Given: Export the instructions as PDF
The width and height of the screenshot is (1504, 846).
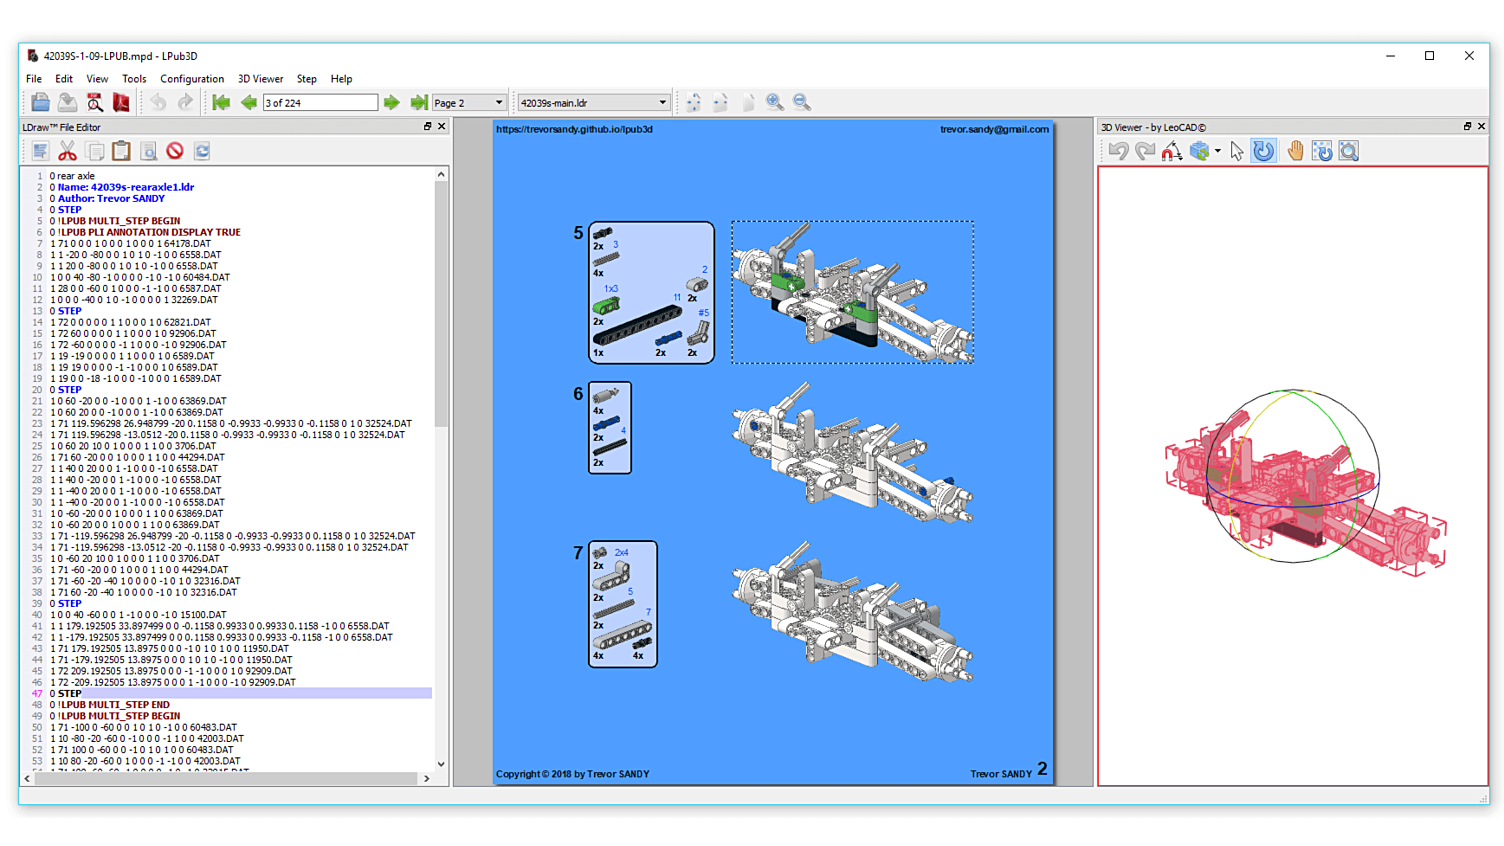Looking at the screenshot, I should (120, 102).
